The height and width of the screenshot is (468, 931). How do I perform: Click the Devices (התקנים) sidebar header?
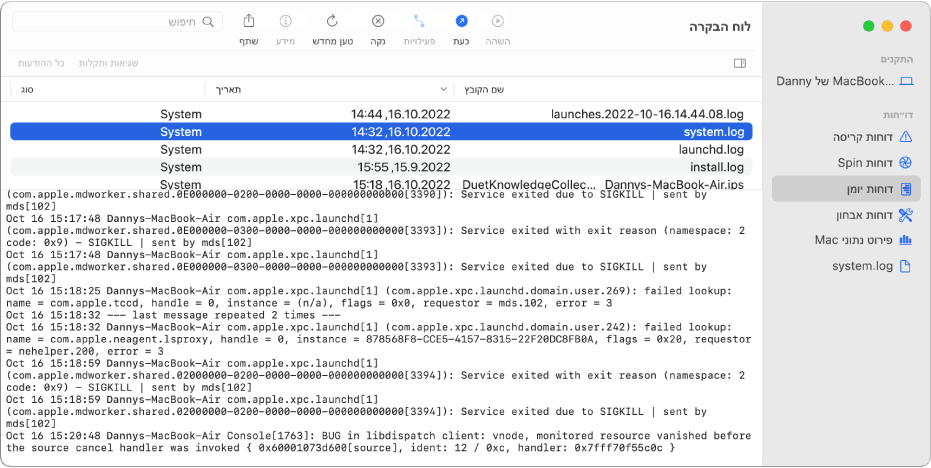(897, 59)
